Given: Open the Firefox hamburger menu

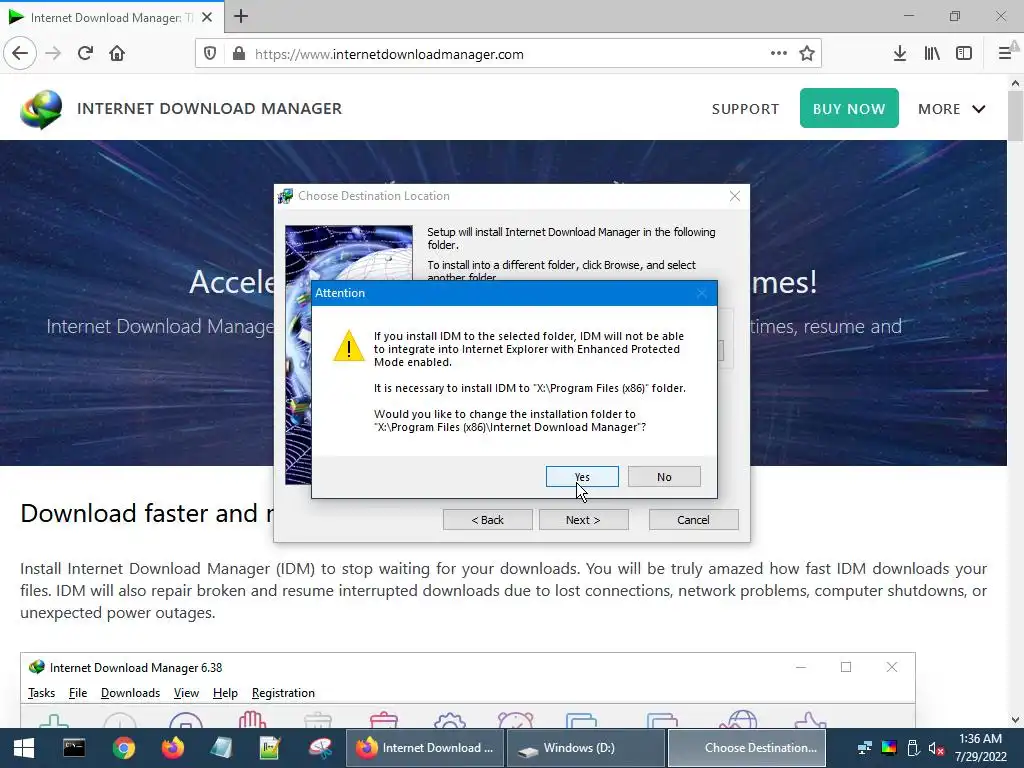Looking at the screenshot, I should coord(1005,54).
